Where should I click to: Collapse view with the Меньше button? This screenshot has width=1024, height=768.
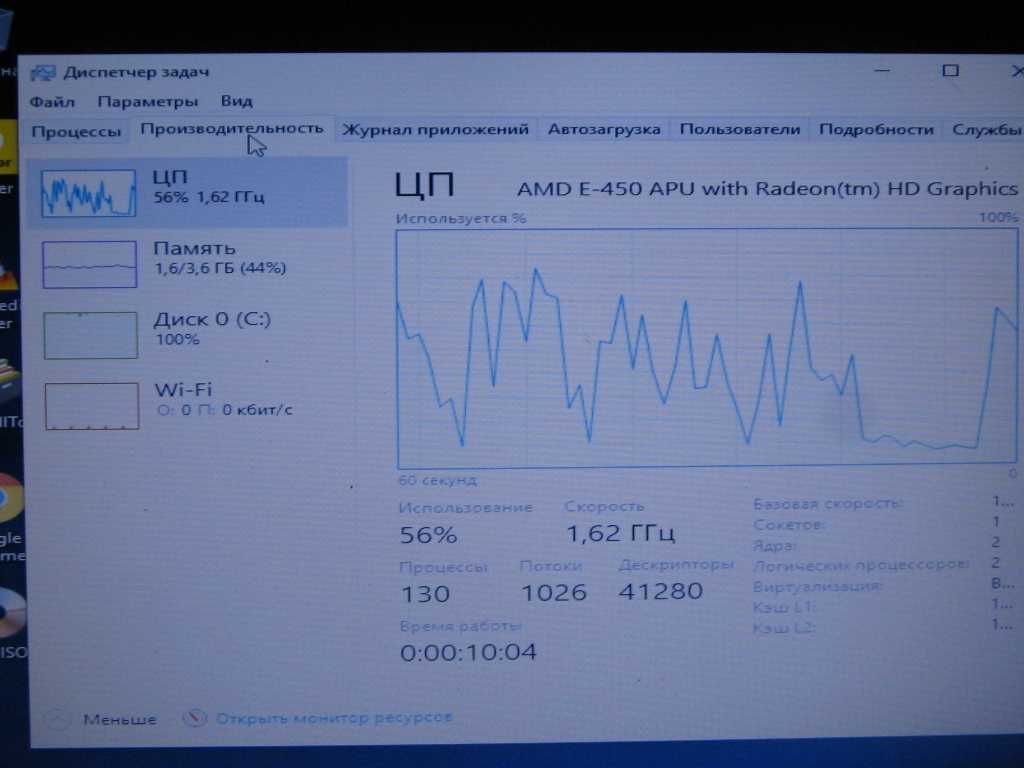click(120, 720)
